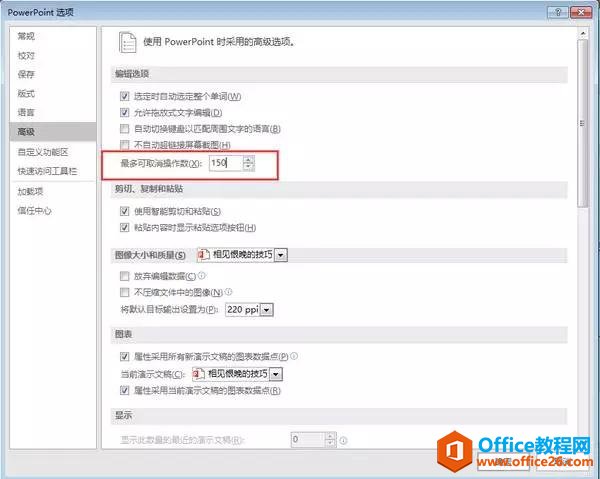Click the scrollbar up arrow

coord(583,33)
